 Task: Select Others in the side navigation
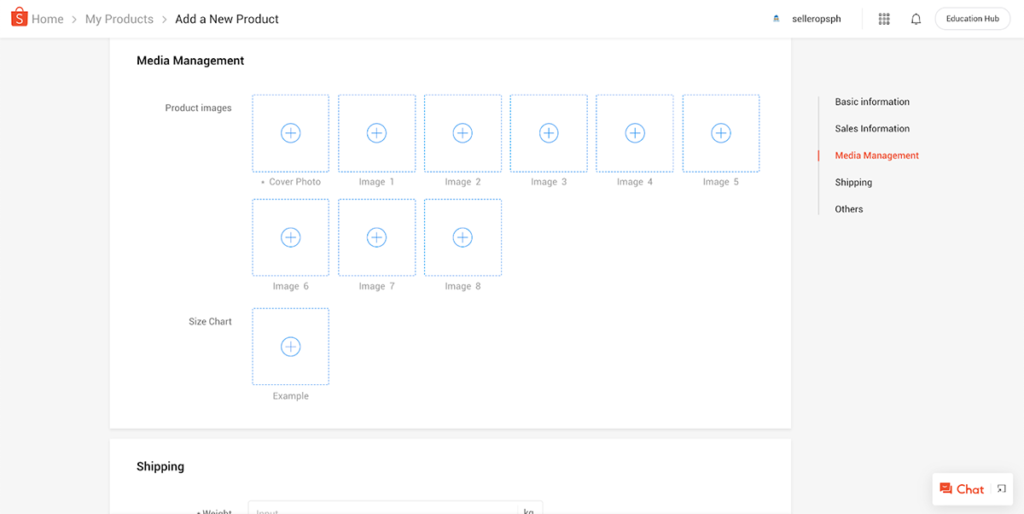849,209
